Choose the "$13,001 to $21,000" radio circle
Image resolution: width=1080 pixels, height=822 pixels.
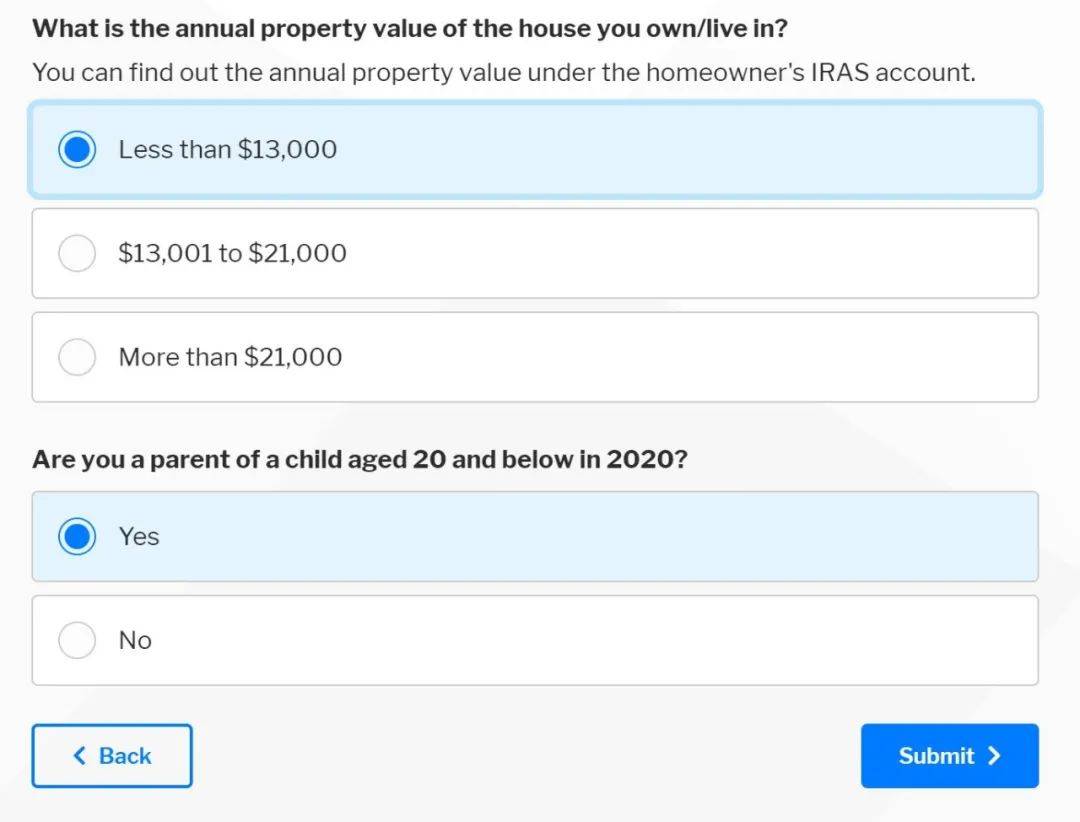pos(77,253)
